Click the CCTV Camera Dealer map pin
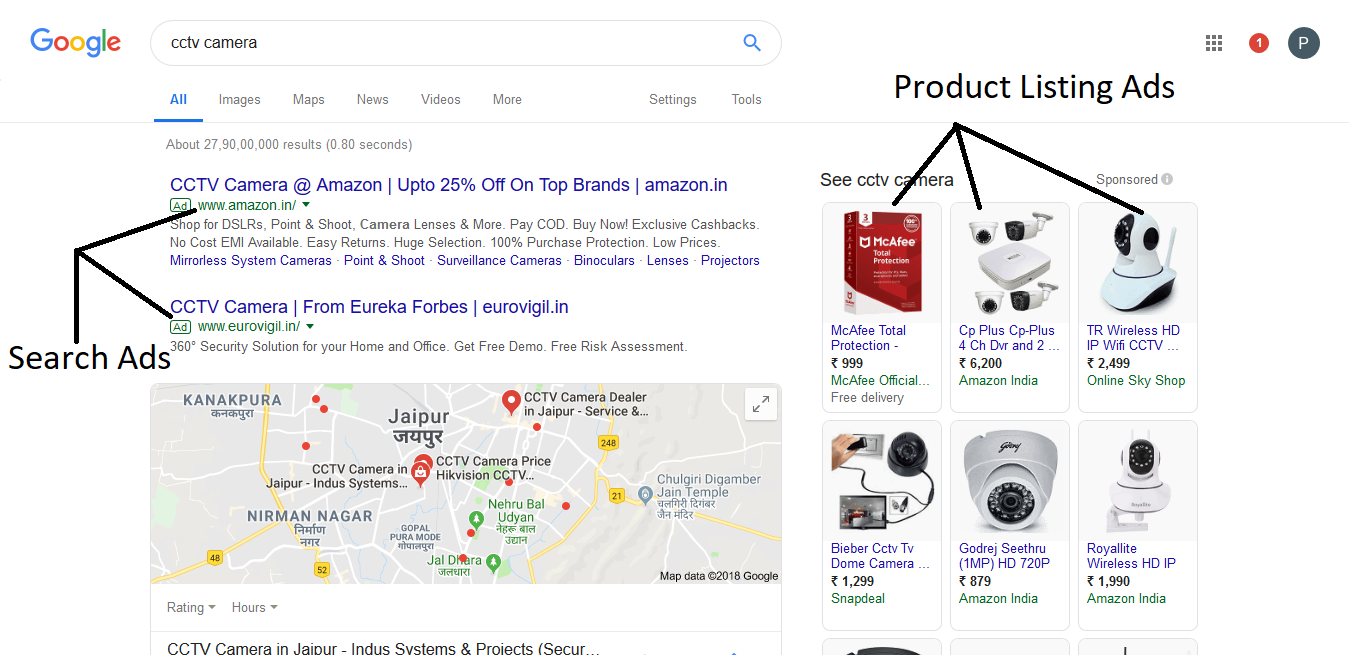This screenshot has width=1349, height=655. pyautogui.click(x=510, y=403)
